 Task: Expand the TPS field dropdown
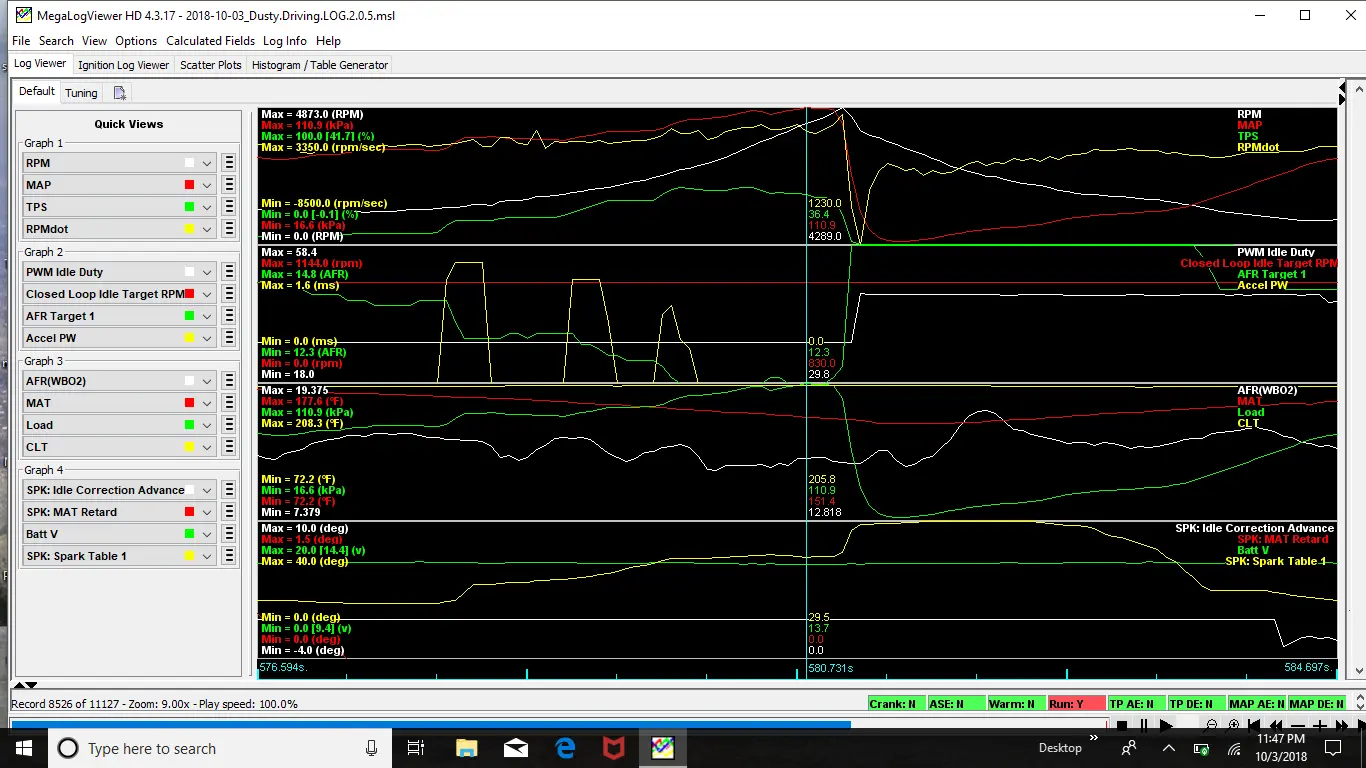[x=207, y=207]
